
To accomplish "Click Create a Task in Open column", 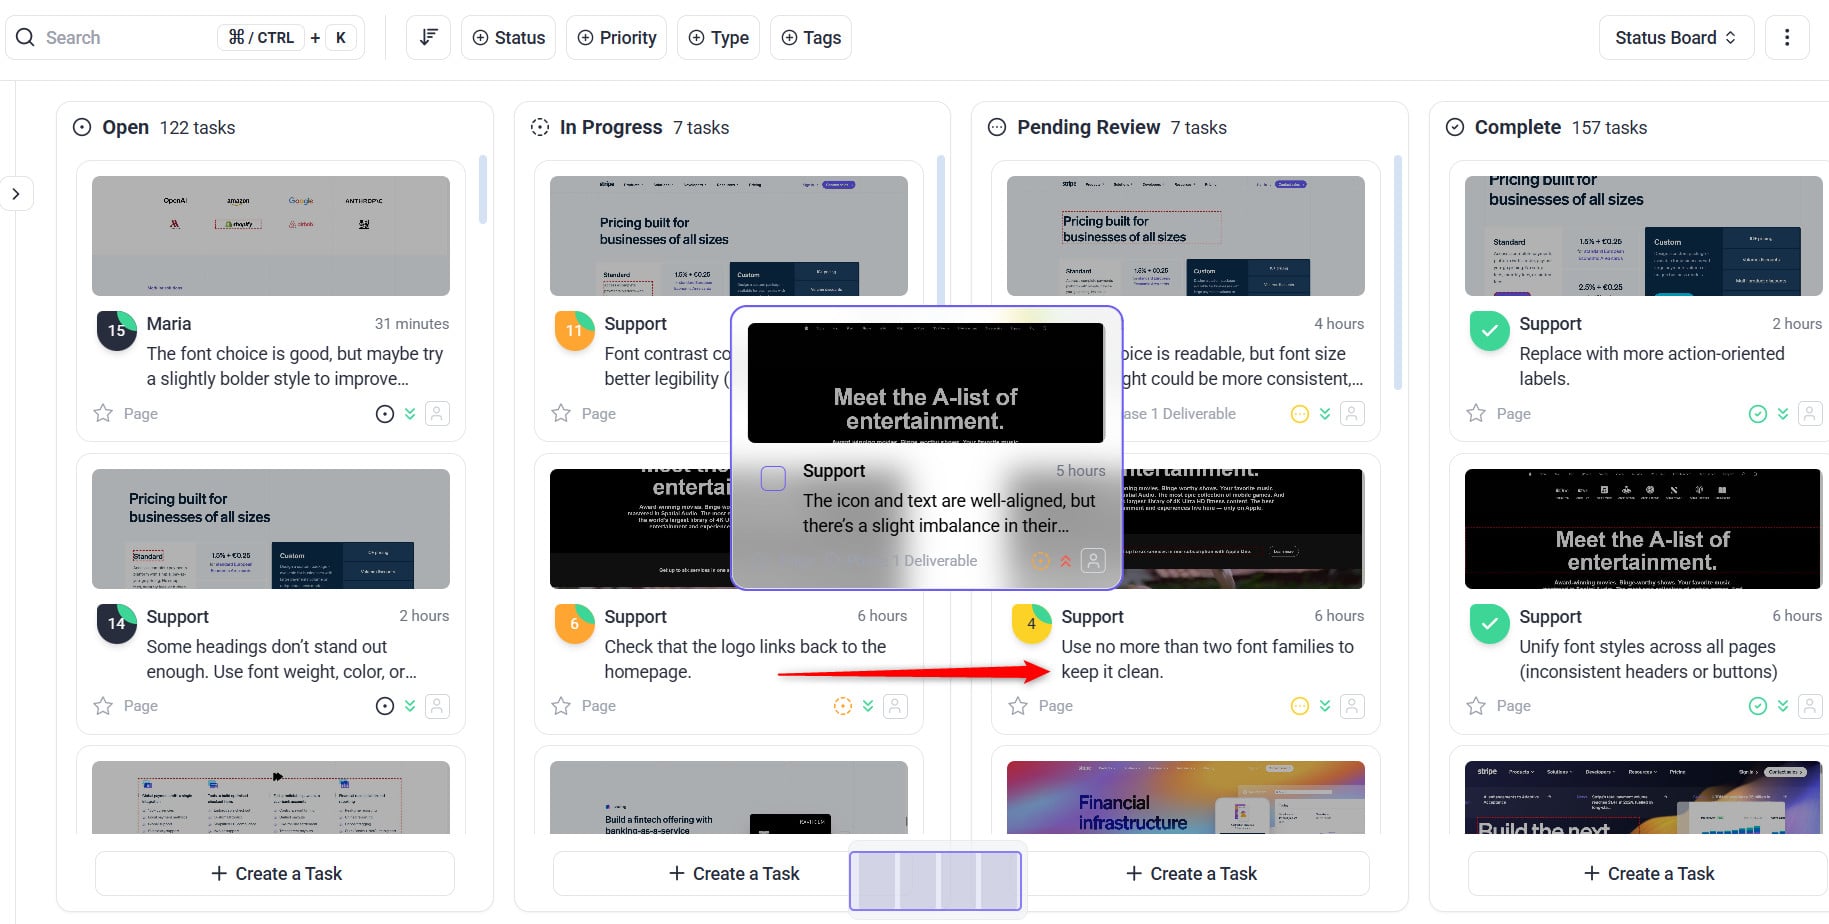I will tap(275, 874).
